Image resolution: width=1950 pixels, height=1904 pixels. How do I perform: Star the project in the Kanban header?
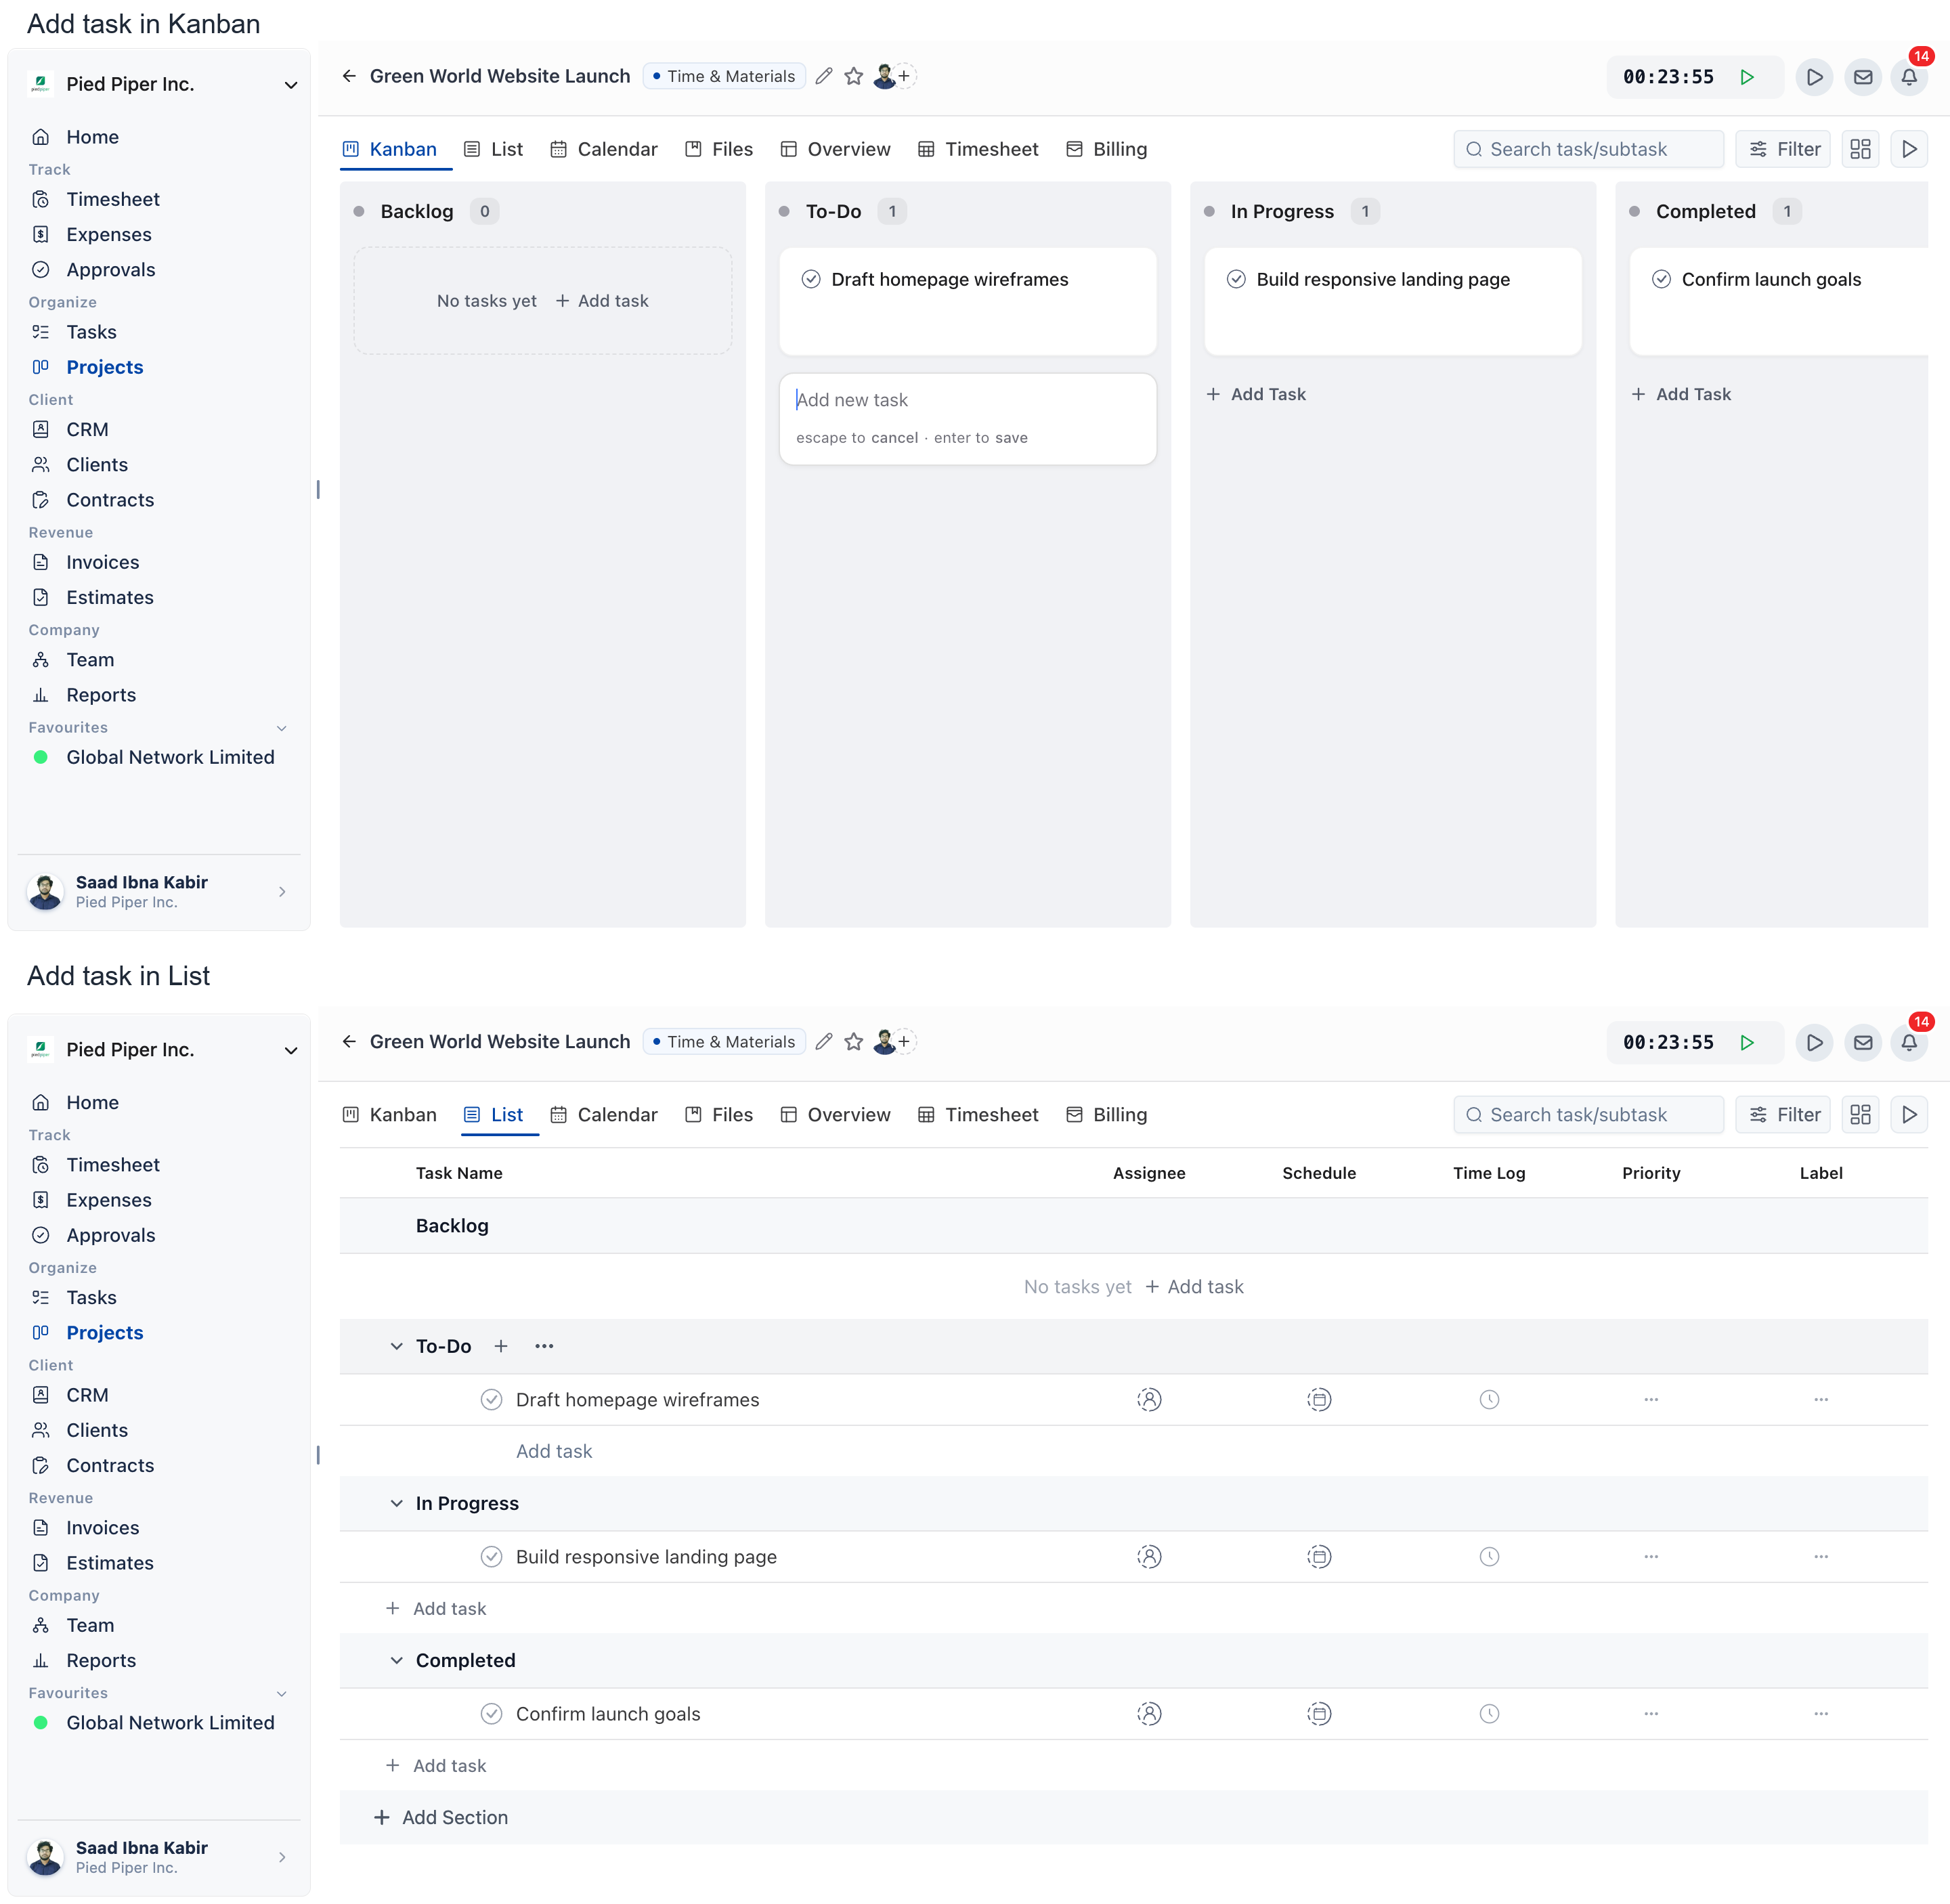click(853, 76)
